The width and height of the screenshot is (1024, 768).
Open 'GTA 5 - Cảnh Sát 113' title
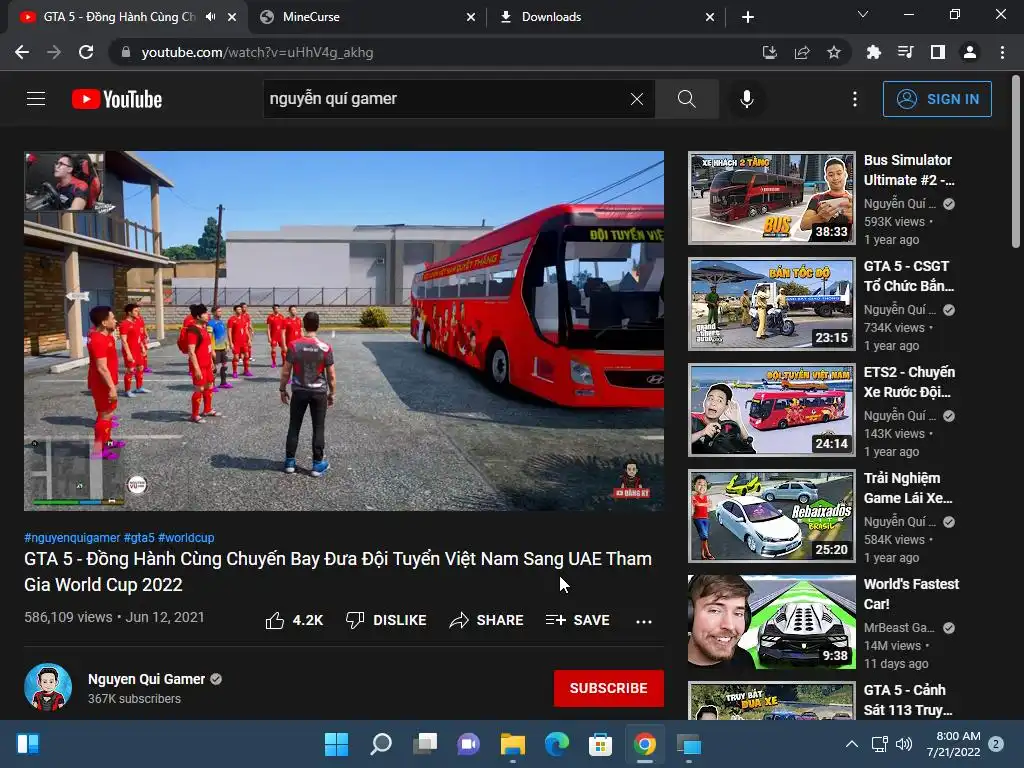tap(908, 699)
